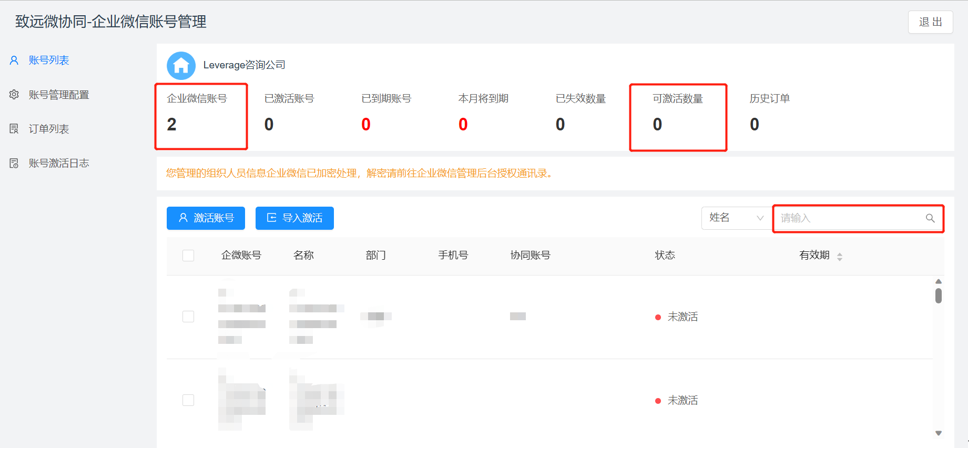Click the 激活账号 button
Image resolution: width=969 pixels, height=455 pixels.
(206, 218)
